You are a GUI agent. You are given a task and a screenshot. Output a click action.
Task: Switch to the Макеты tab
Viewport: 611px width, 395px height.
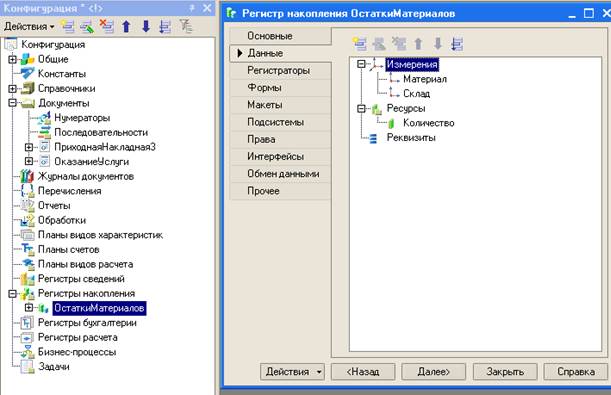281,105
